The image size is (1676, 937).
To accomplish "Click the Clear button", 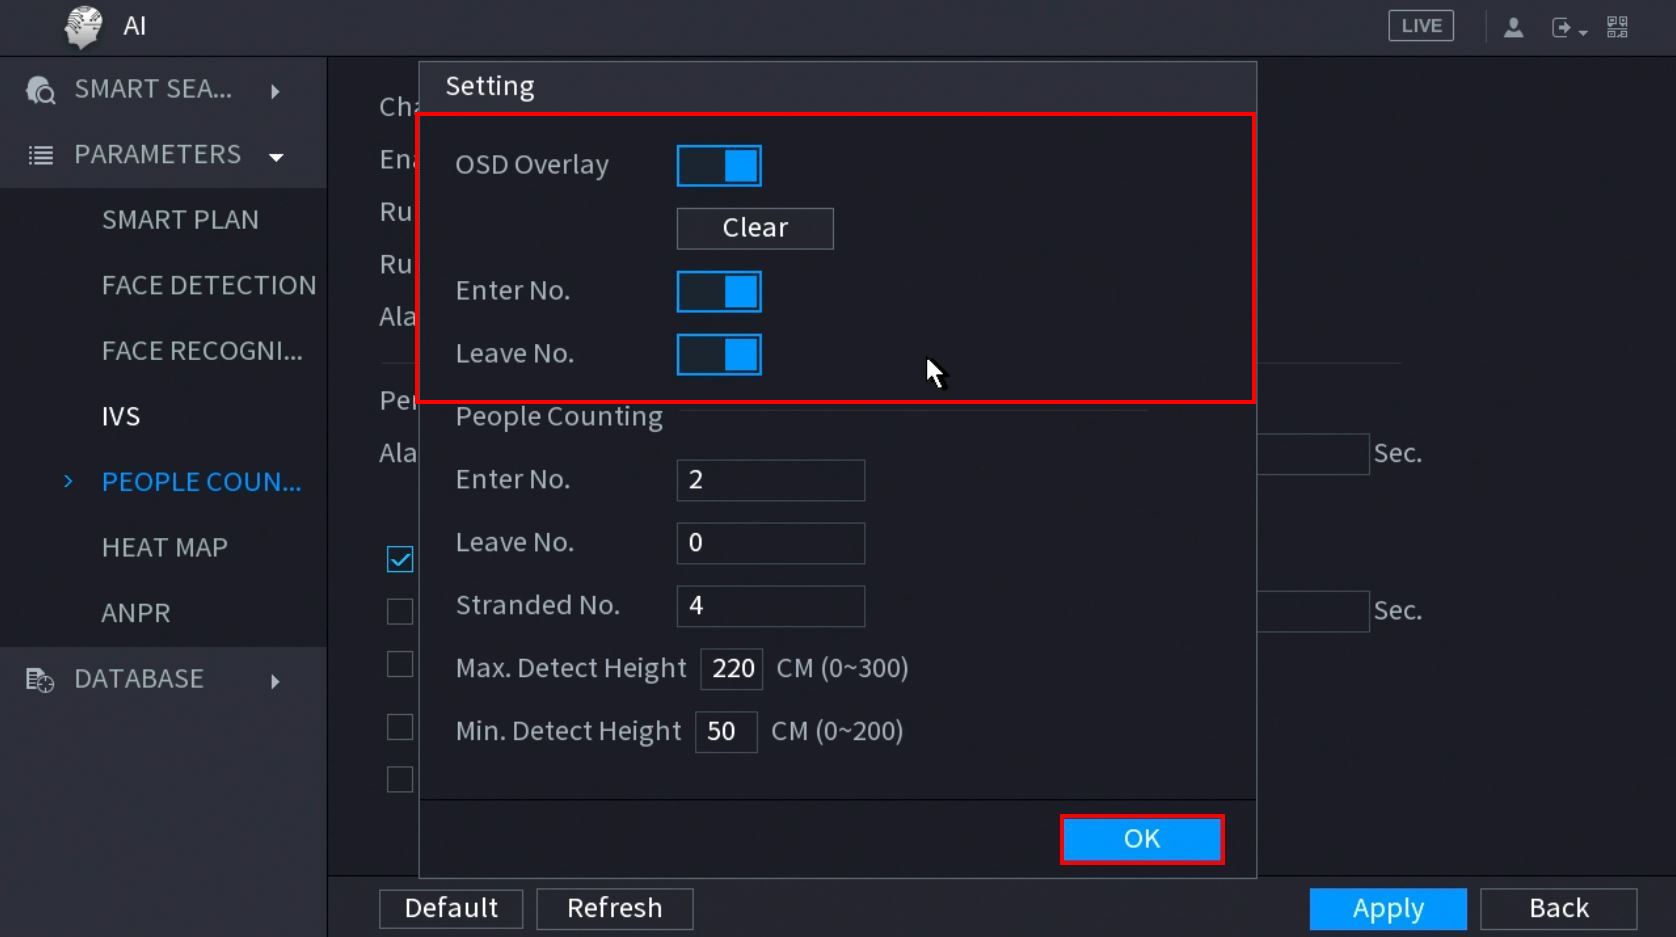I will point(755,228).
